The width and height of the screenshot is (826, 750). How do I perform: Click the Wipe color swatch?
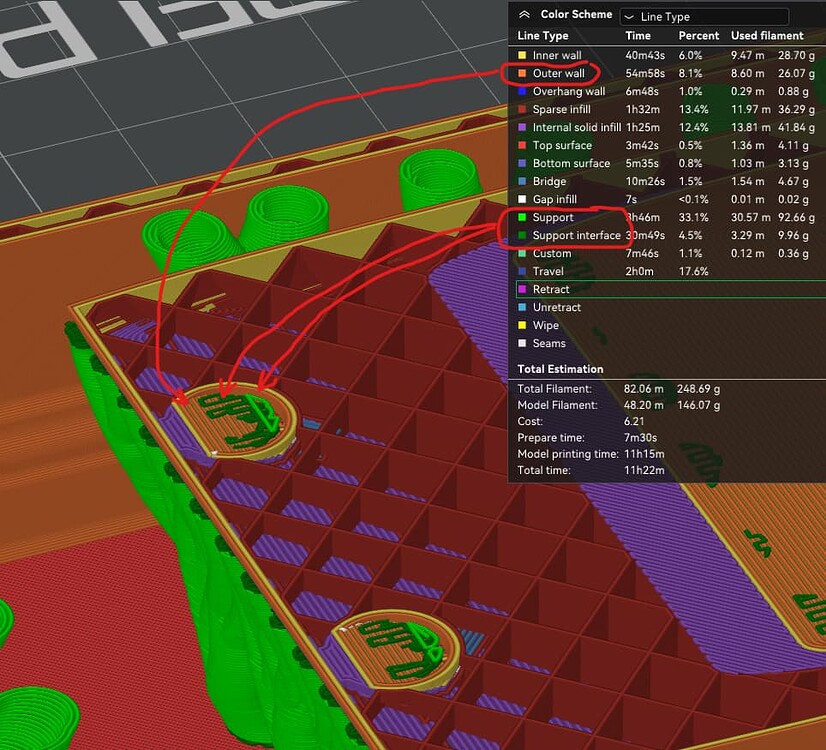pyautogui.click(x=522, y=325)
